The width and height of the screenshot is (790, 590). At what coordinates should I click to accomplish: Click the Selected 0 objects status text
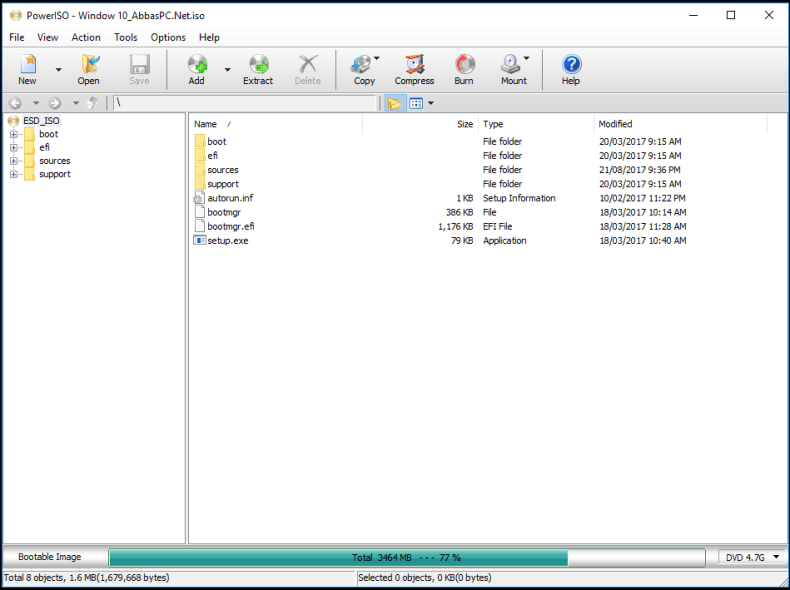coord(425,577)
